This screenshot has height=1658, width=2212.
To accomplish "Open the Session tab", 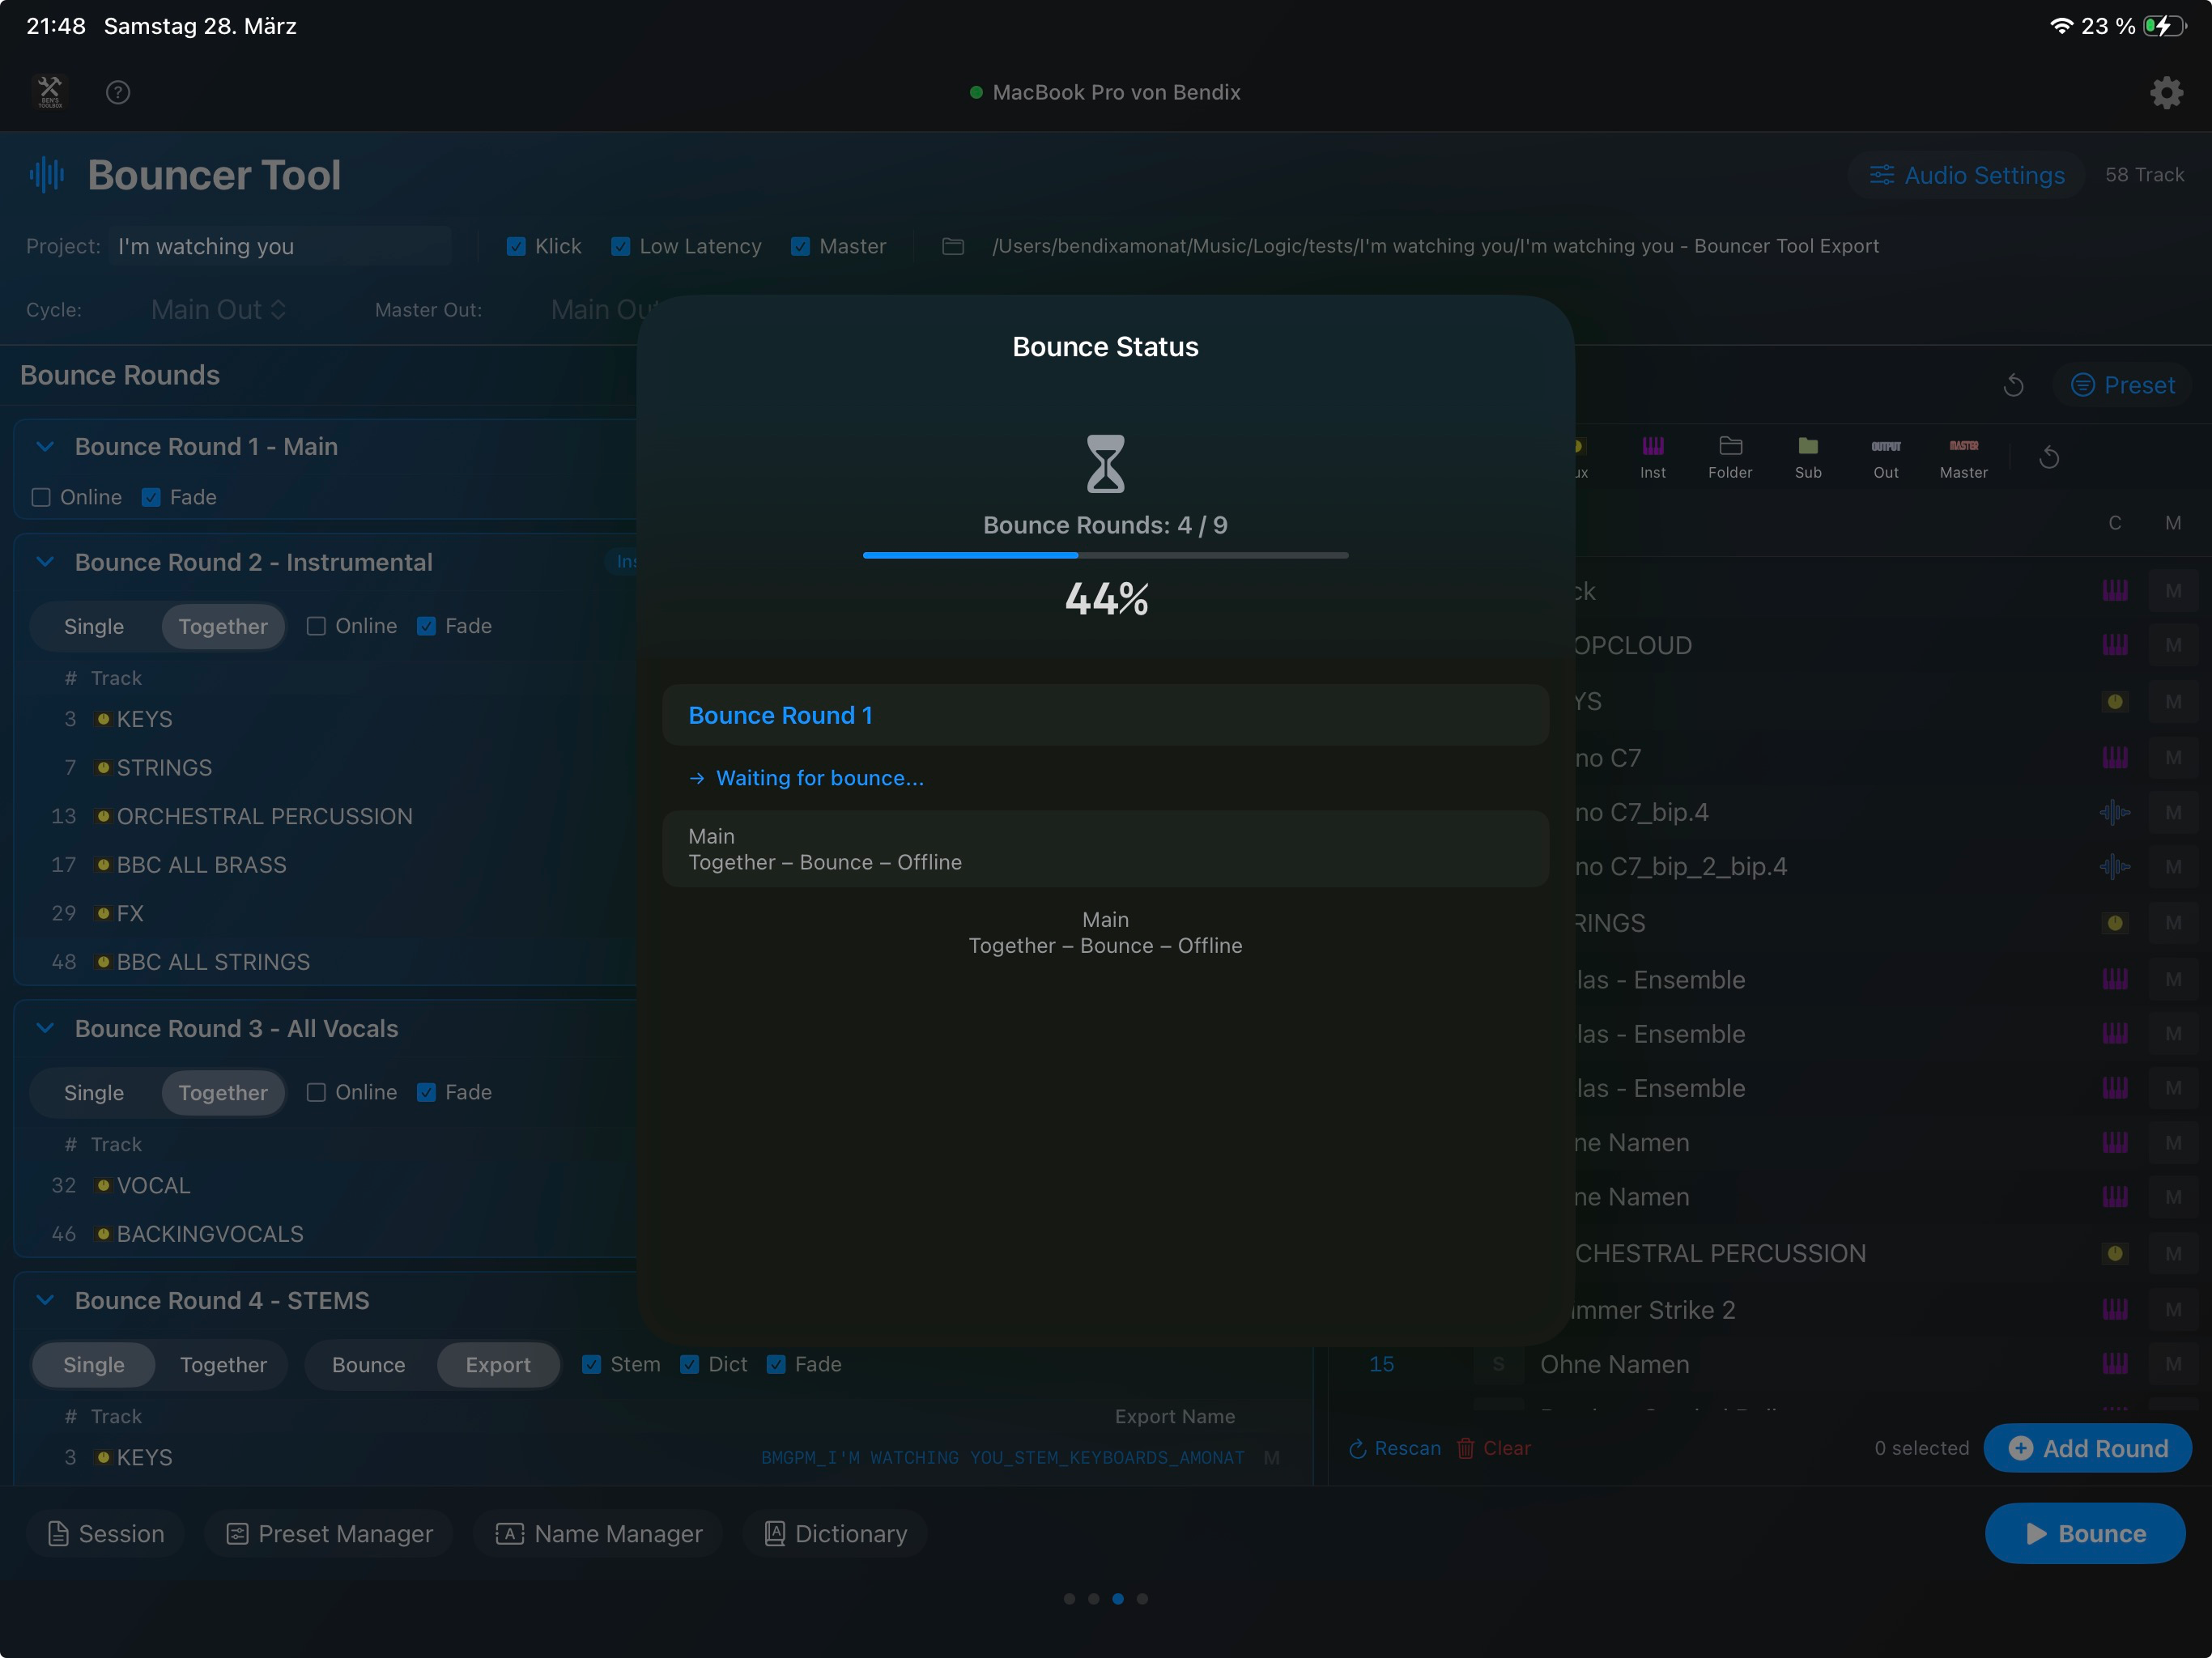I will tap(106, 1533).
